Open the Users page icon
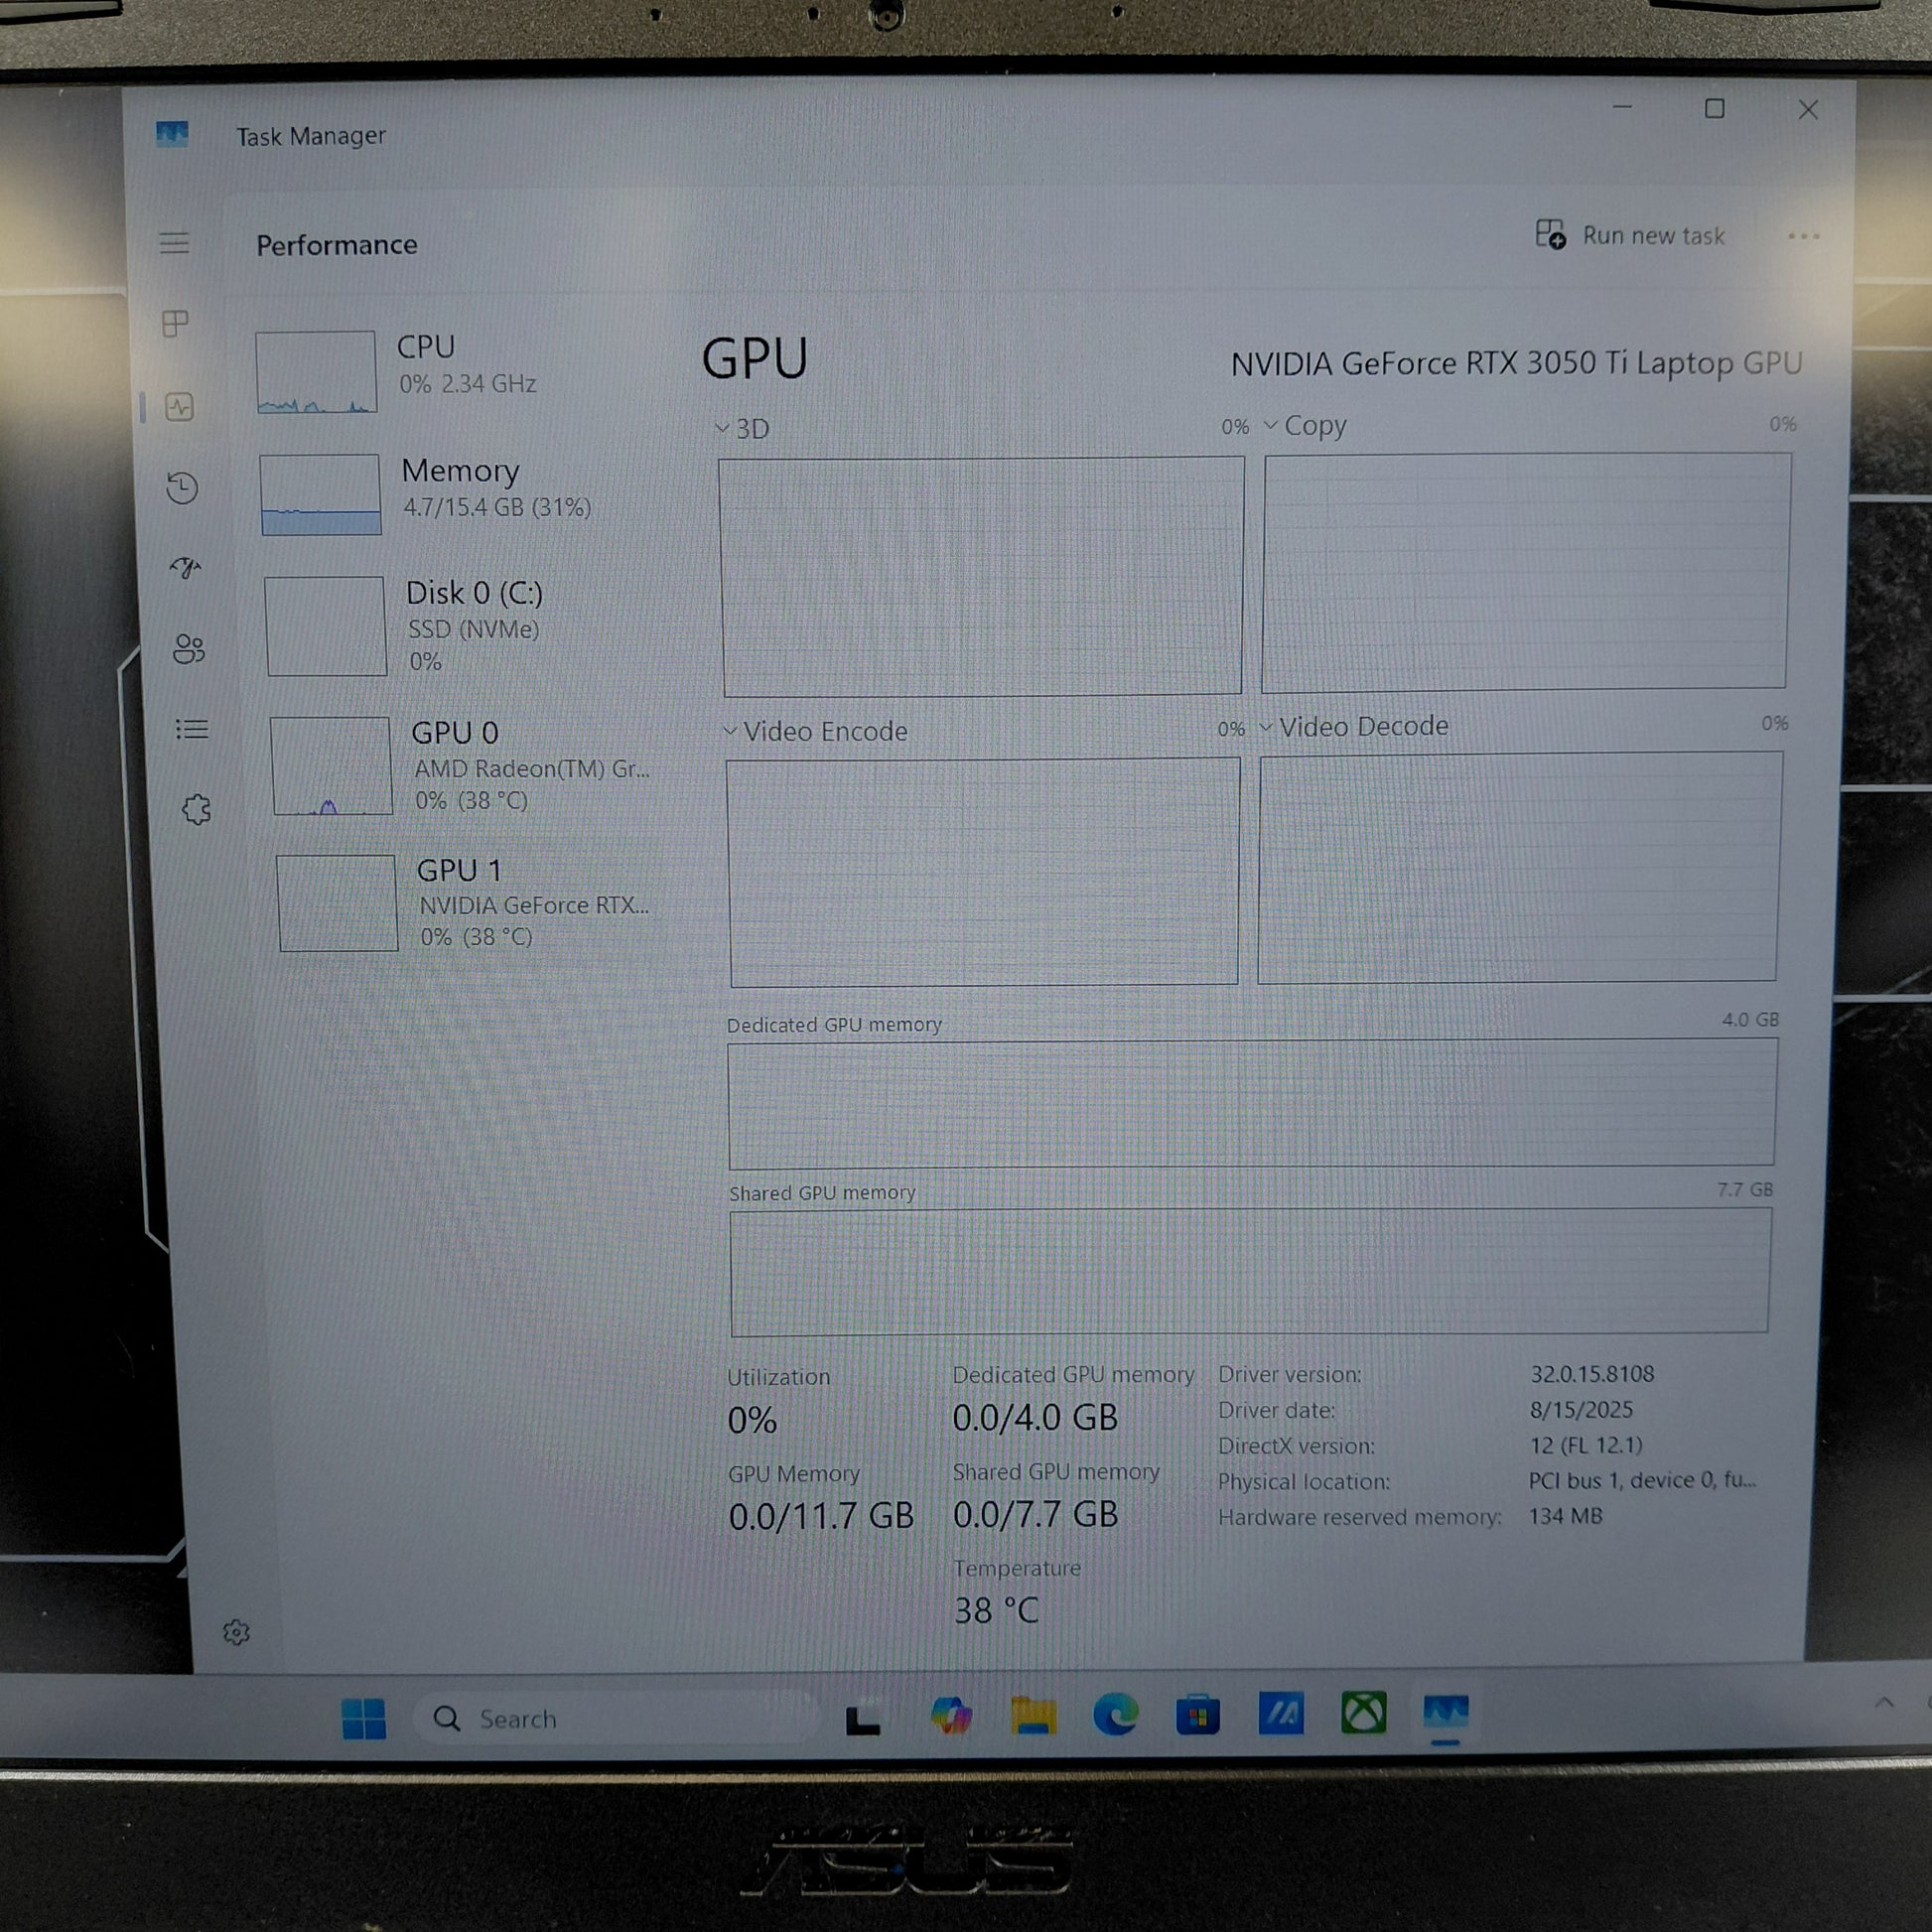 [188, 649]
